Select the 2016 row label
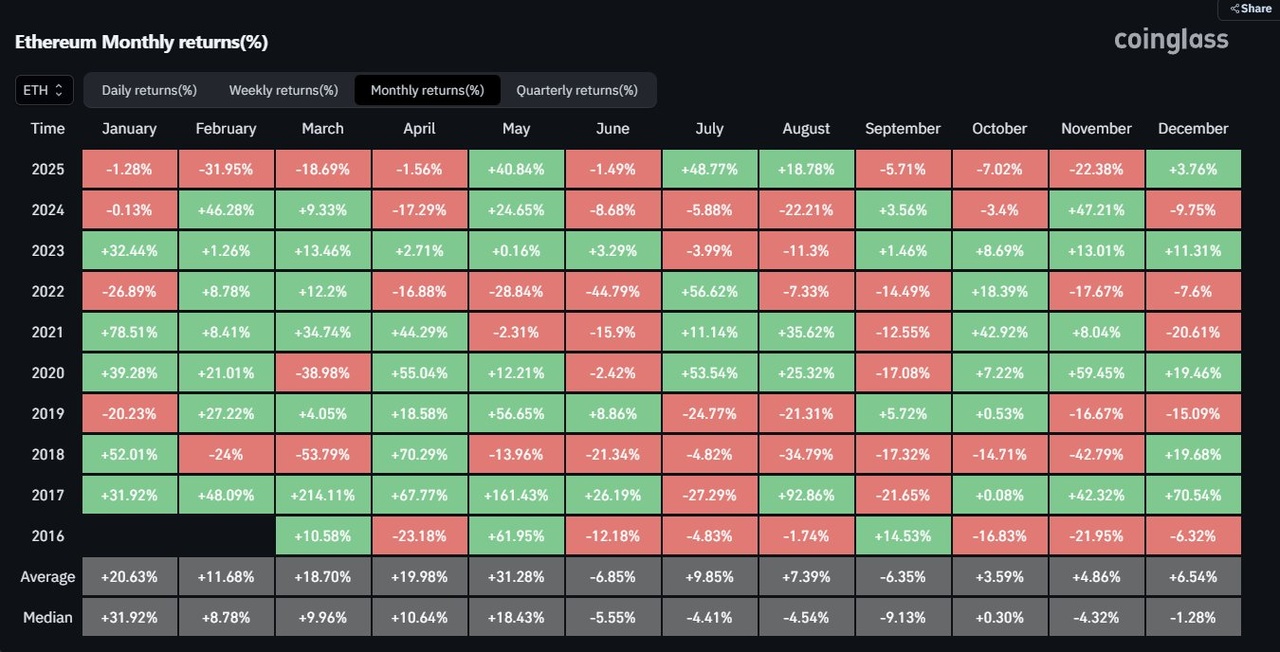Viewport: 1280px width, 652px height. coord(47,536)
